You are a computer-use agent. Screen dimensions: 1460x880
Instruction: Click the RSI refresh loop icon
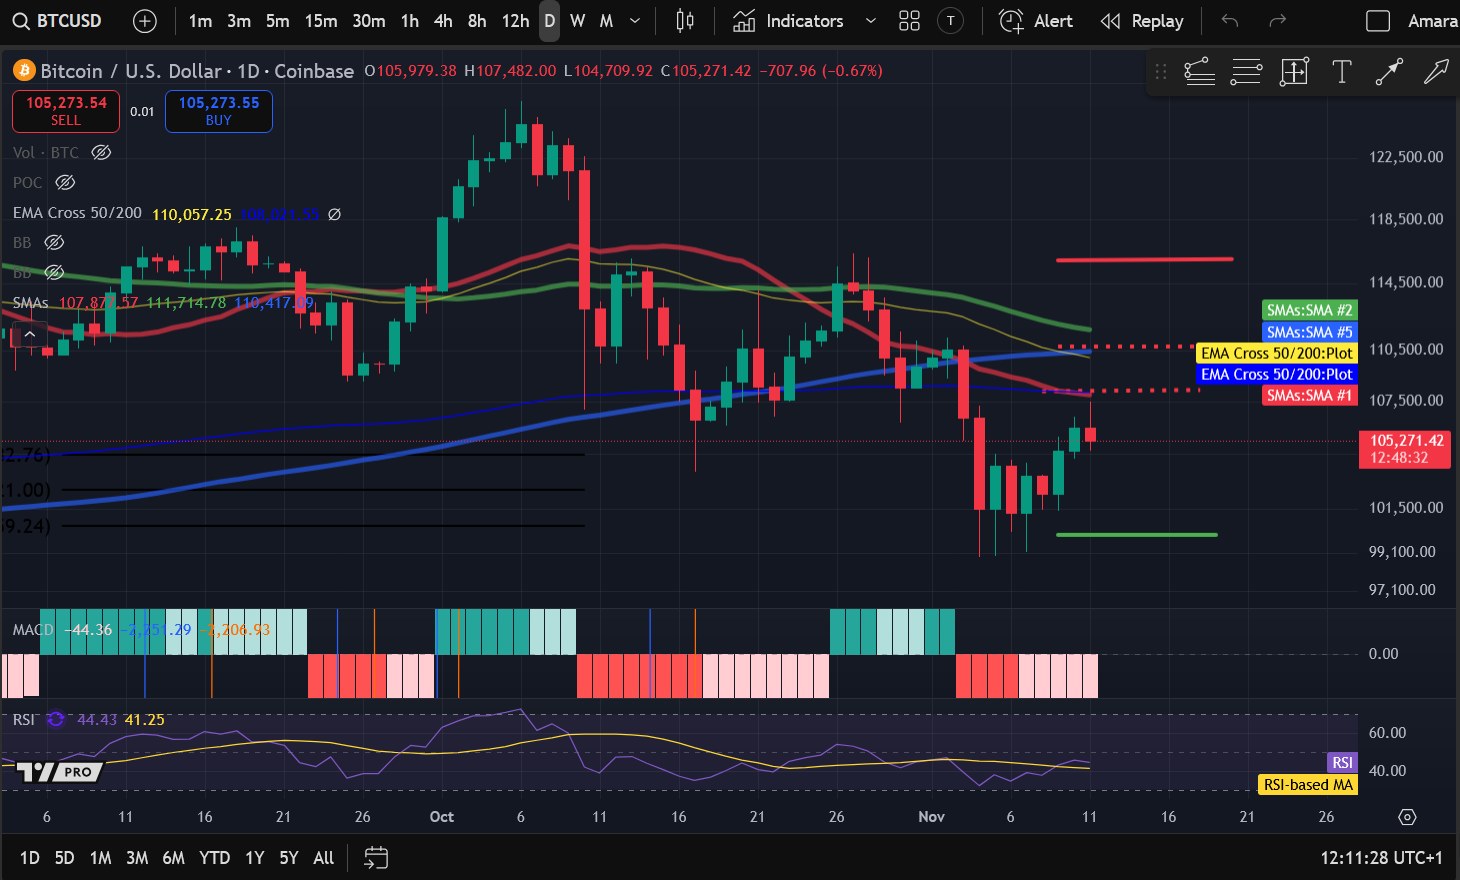(56, 719)
